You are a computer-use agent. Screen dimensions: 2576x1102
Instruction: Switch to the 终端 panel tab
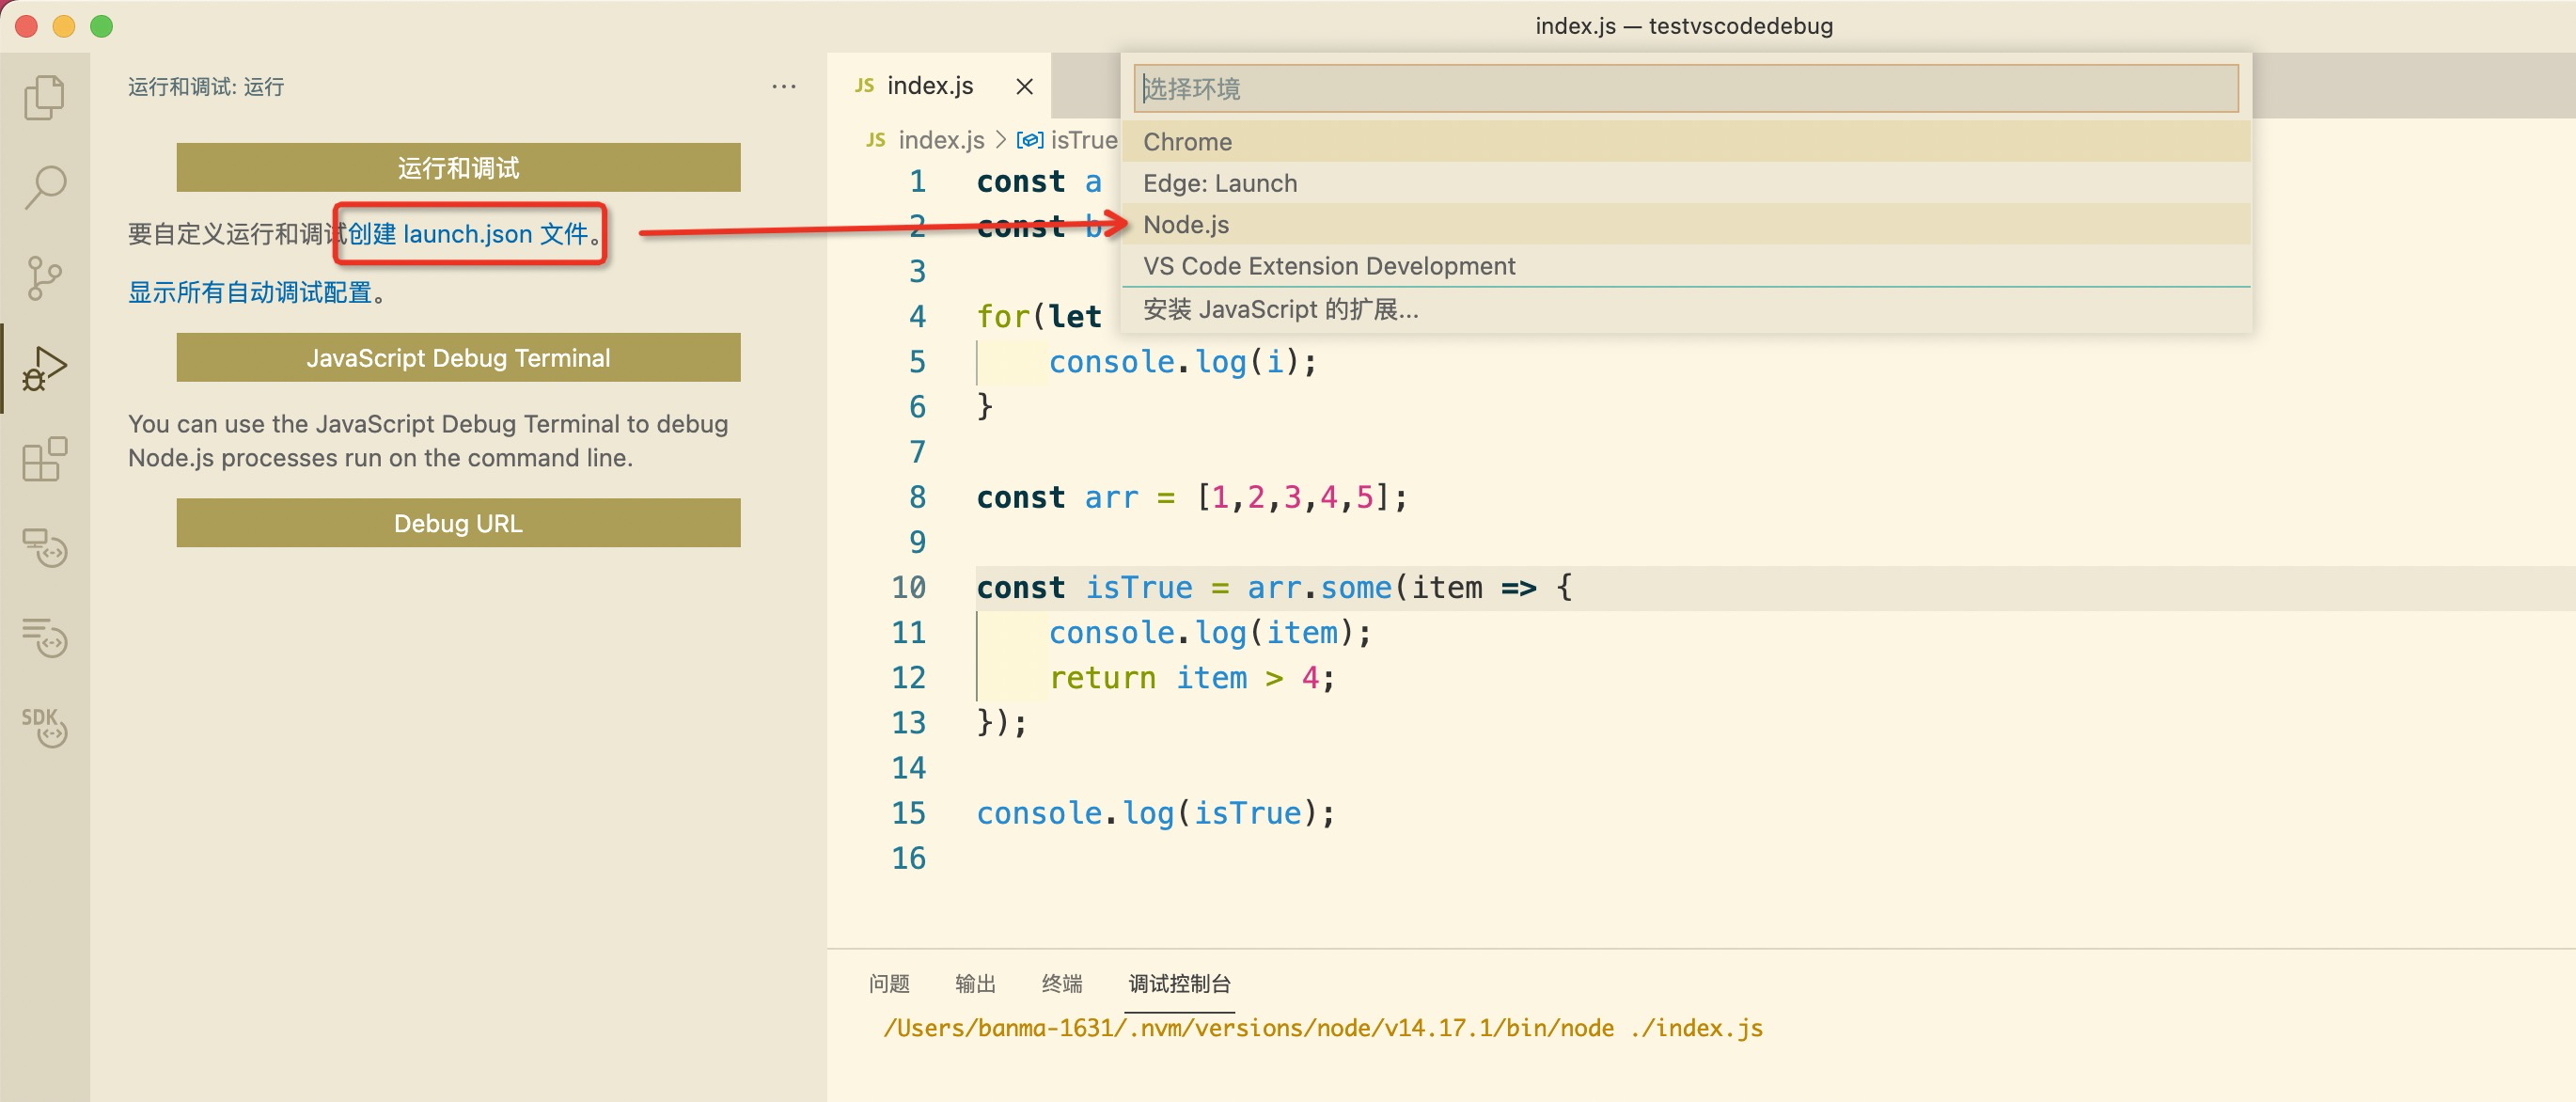(1061, 983)
